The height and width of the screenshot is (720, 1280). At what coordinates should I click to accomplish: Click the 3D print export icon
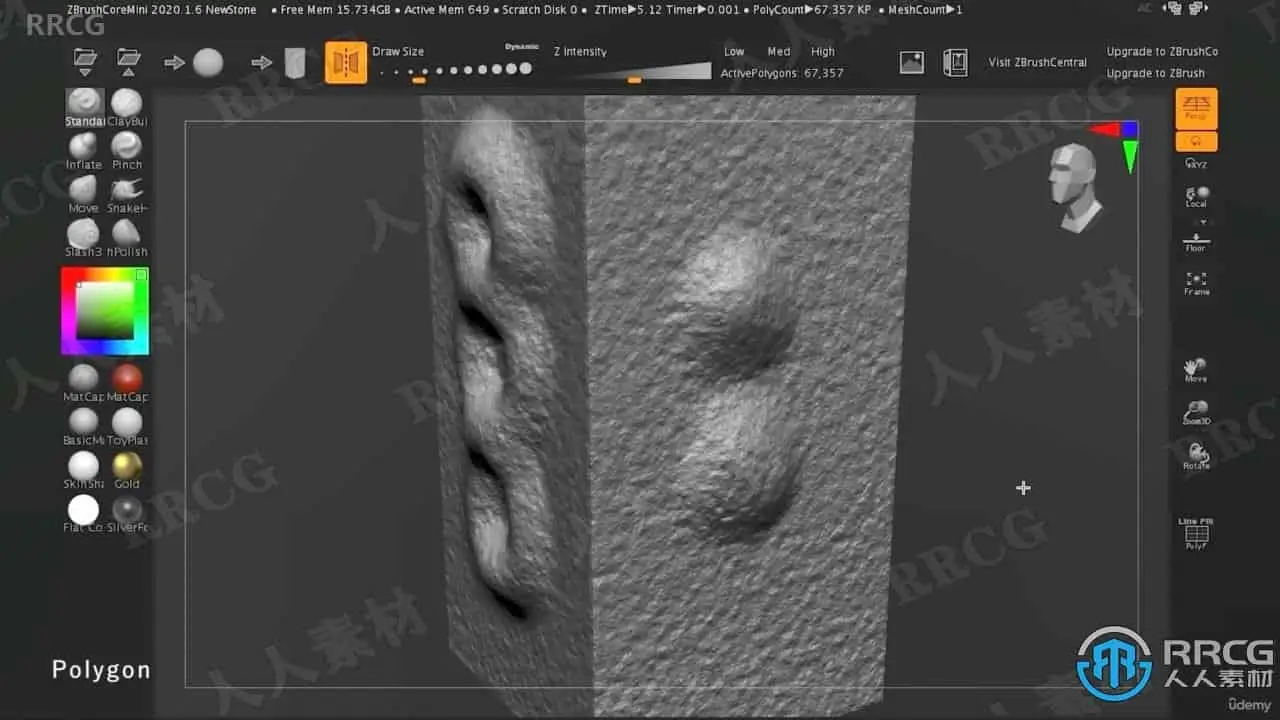pos(955,62)
